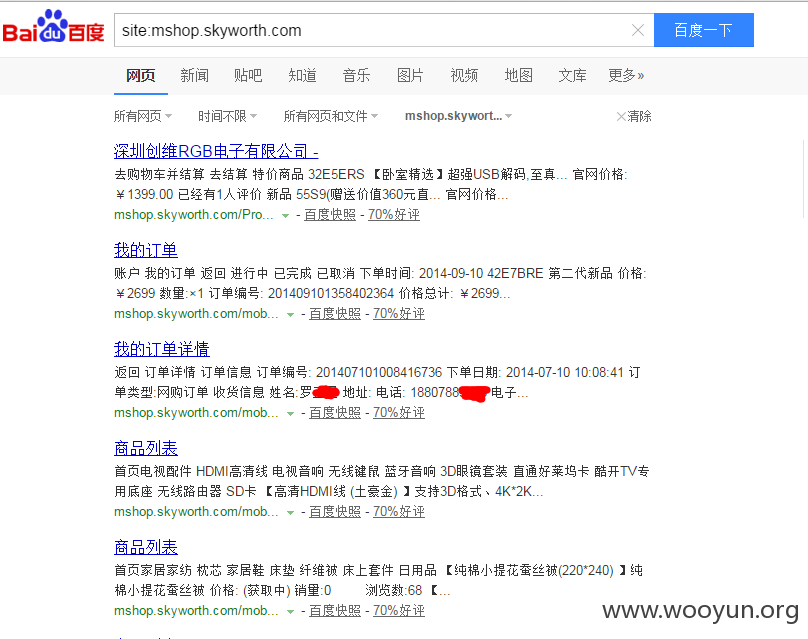Expand the URL arrow under 我的订单详情 result
808x639 pixels.
[x=291, y=414]
